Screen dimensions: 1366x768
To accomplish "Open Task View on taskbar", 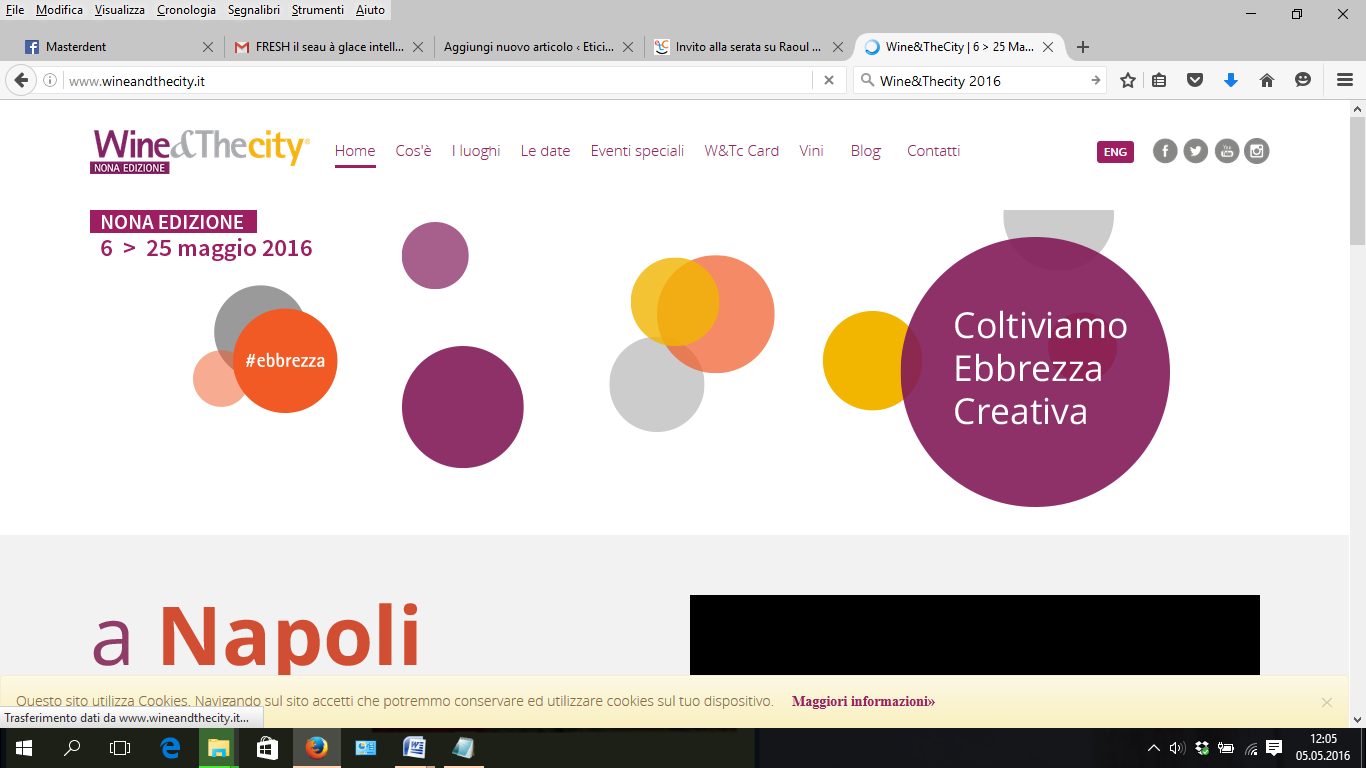I will click(x=120, y=748).
